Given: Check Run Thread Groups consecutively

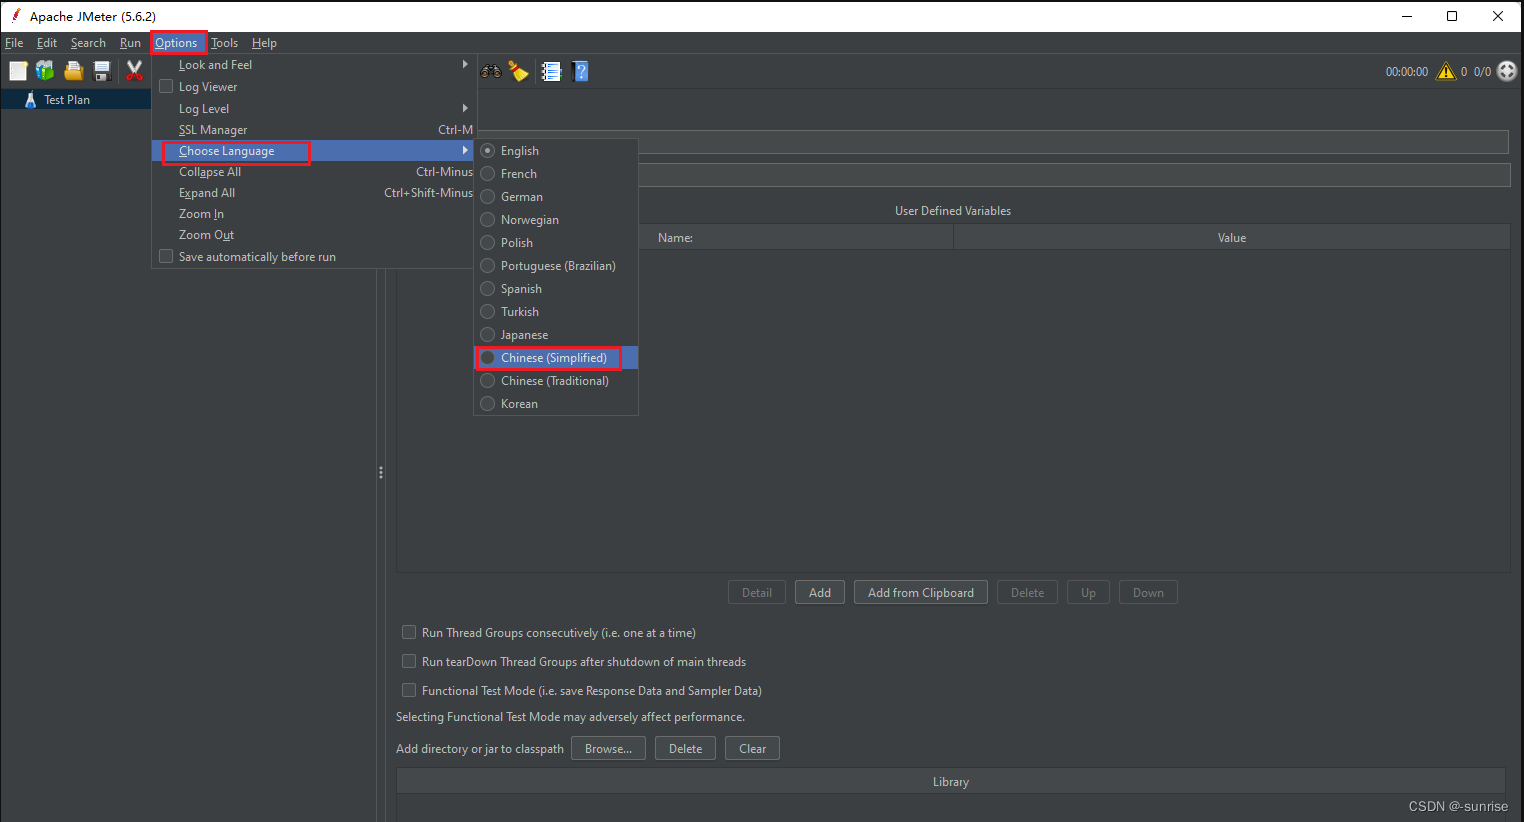Looking at the screenshot, I should point(409,632).
